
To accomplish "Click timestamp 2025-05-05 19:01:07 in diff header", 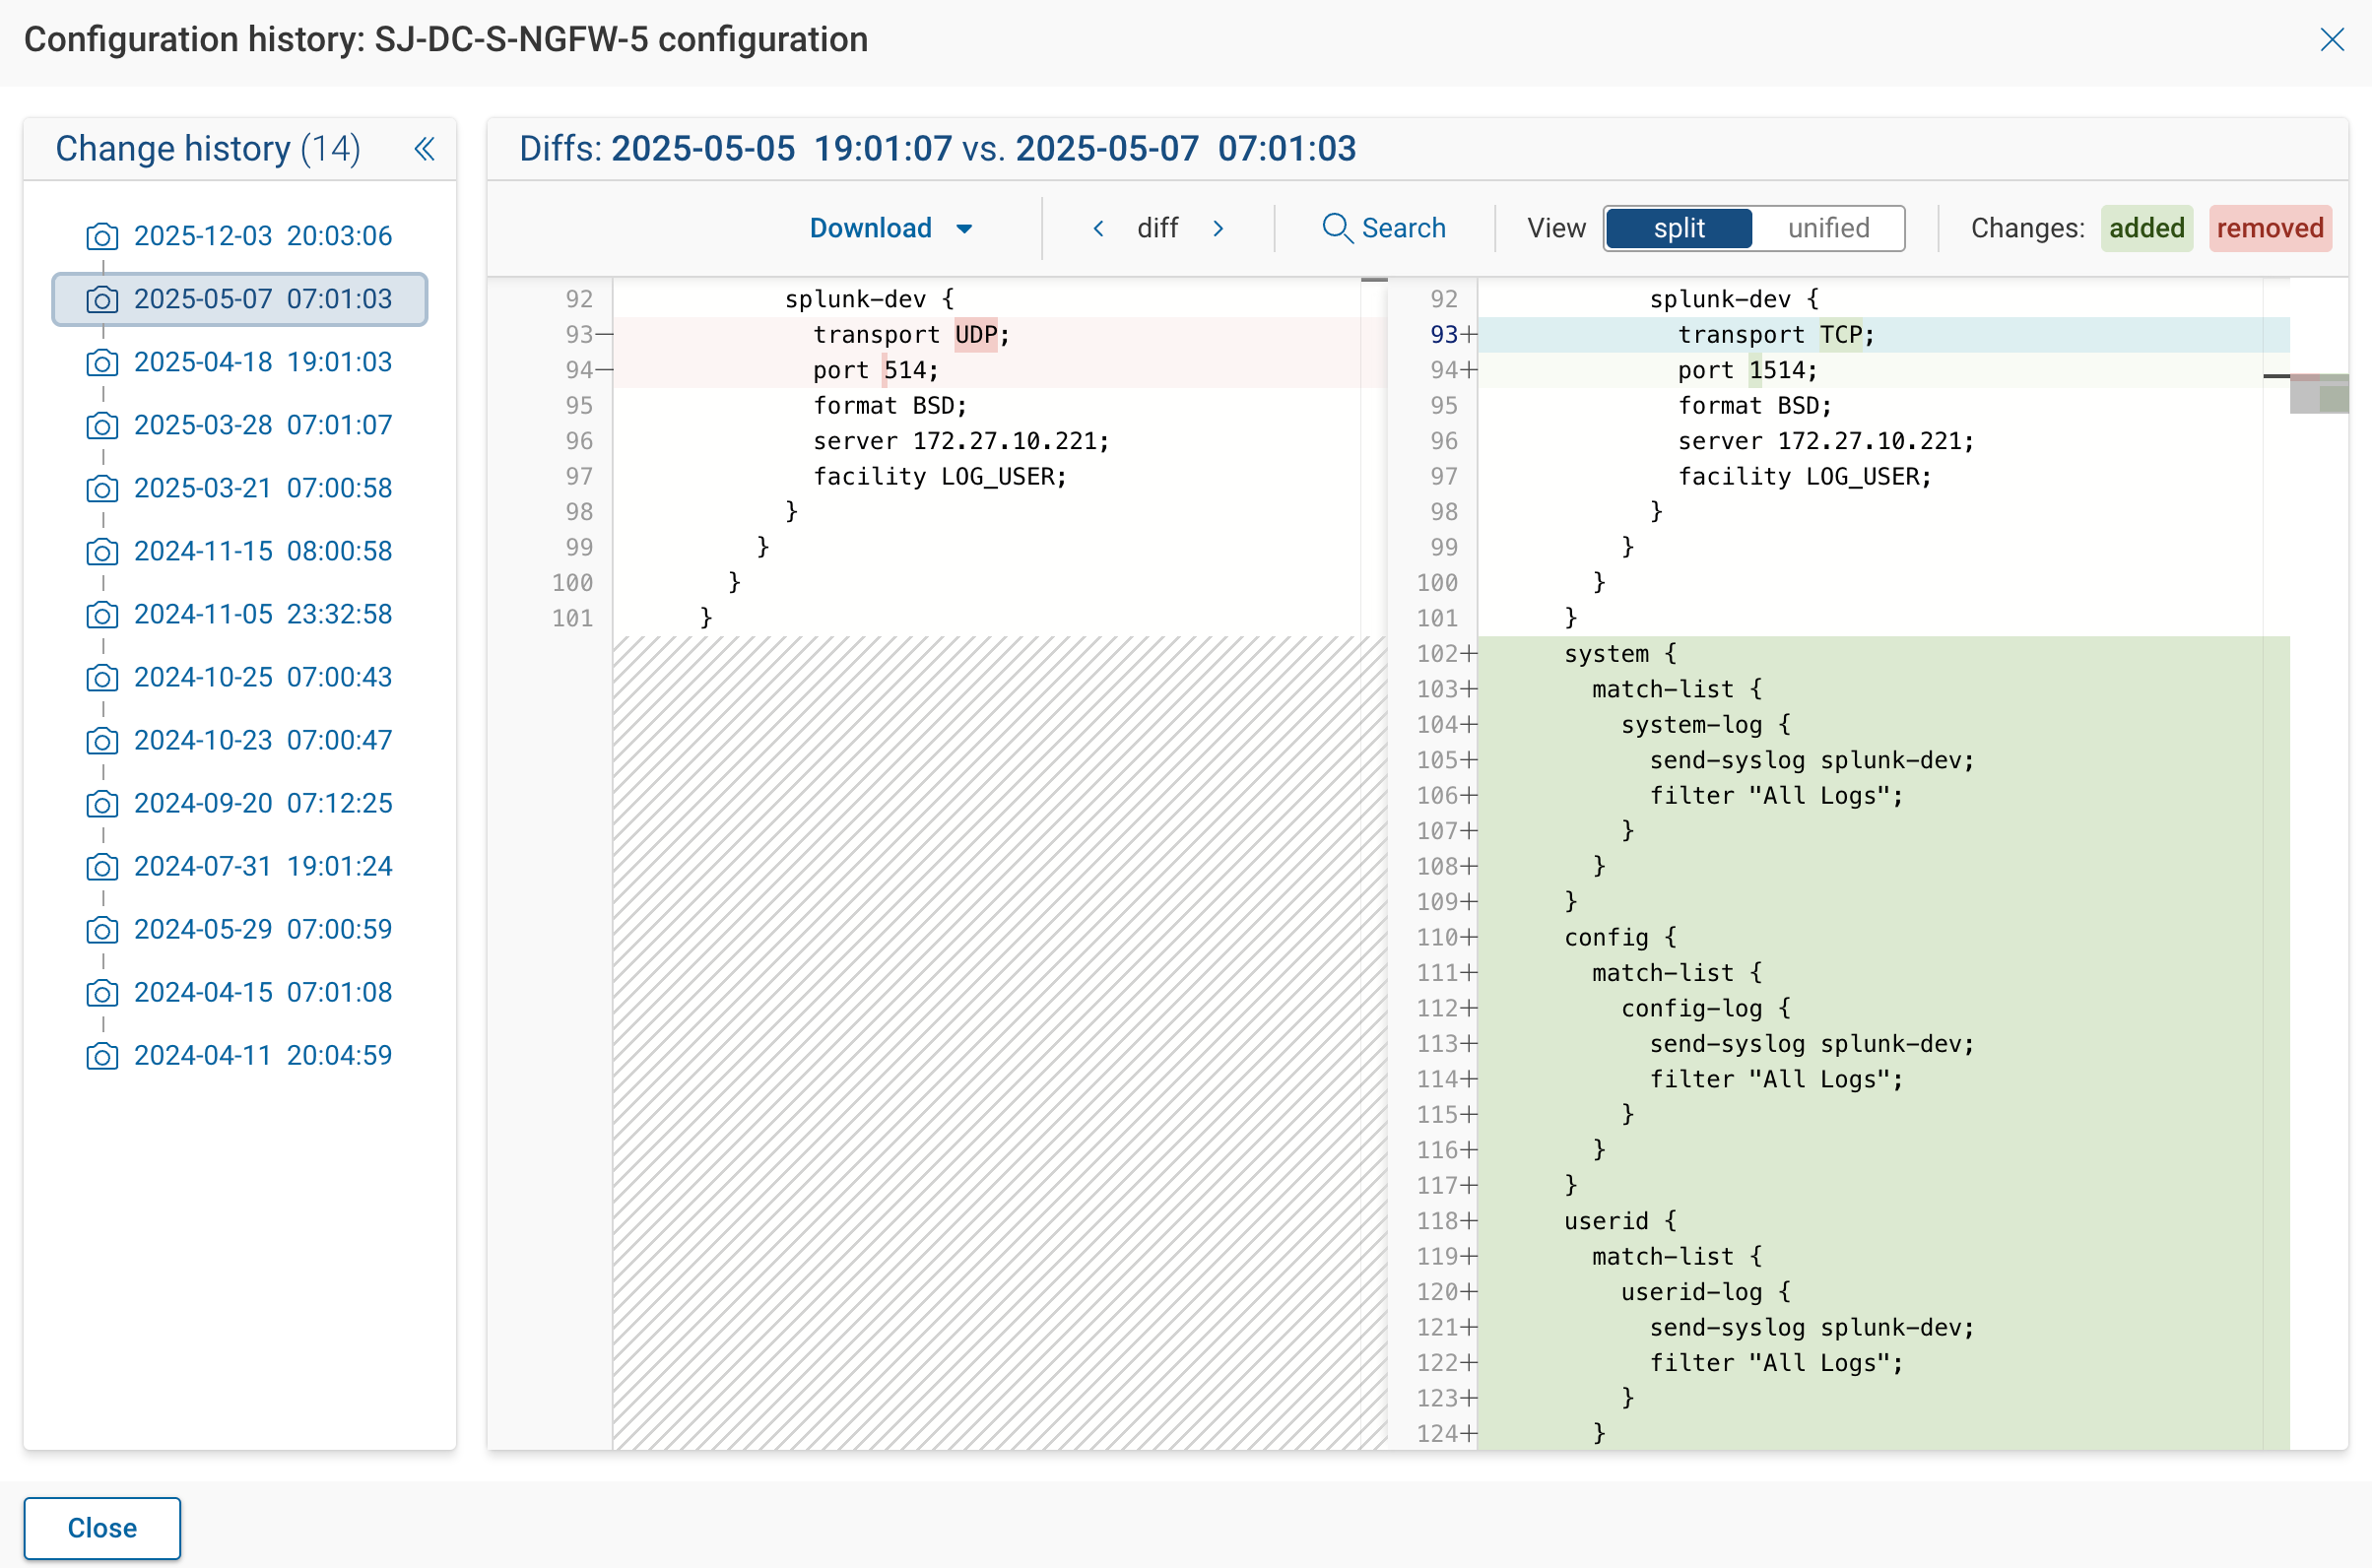I will point(783,148).
